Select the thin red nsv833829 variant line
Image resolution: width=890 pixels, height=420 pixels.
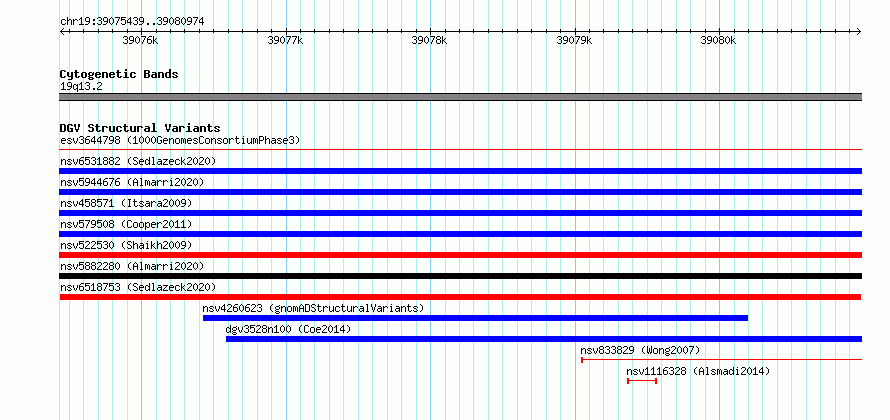click(721, 359)
